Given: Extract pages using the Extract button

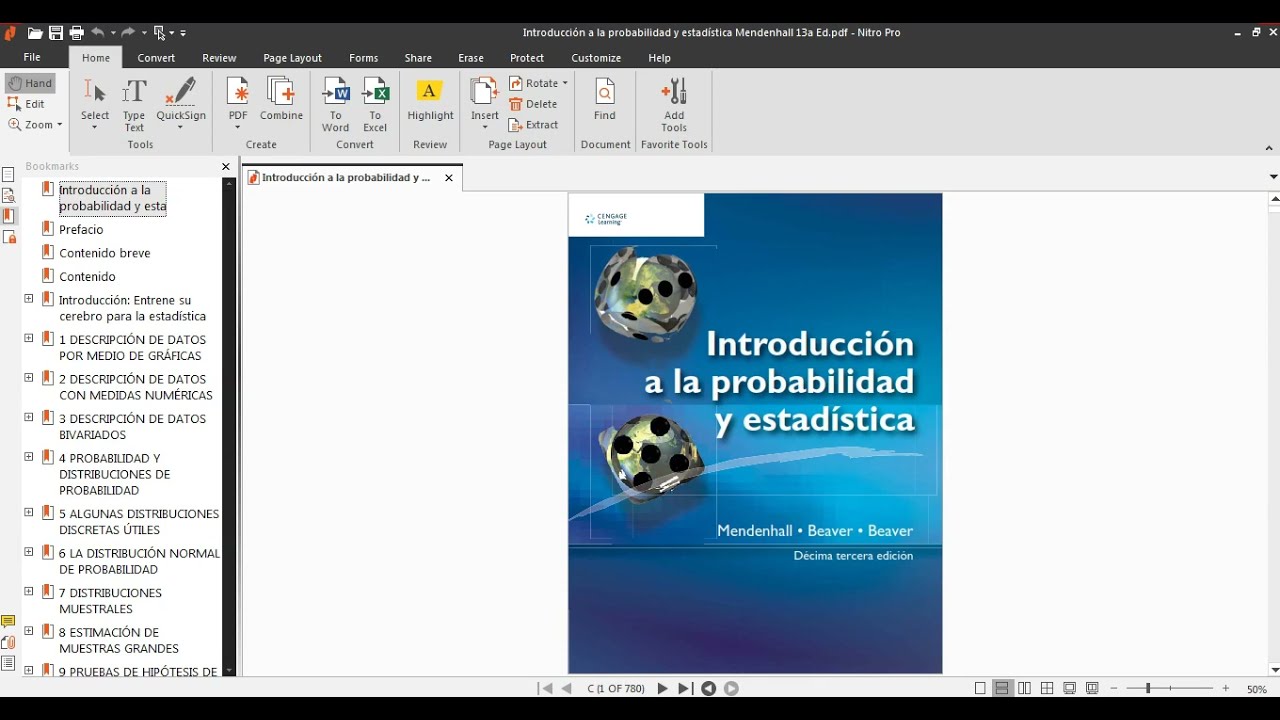Looking at the screenshot, I should (534, 125).
